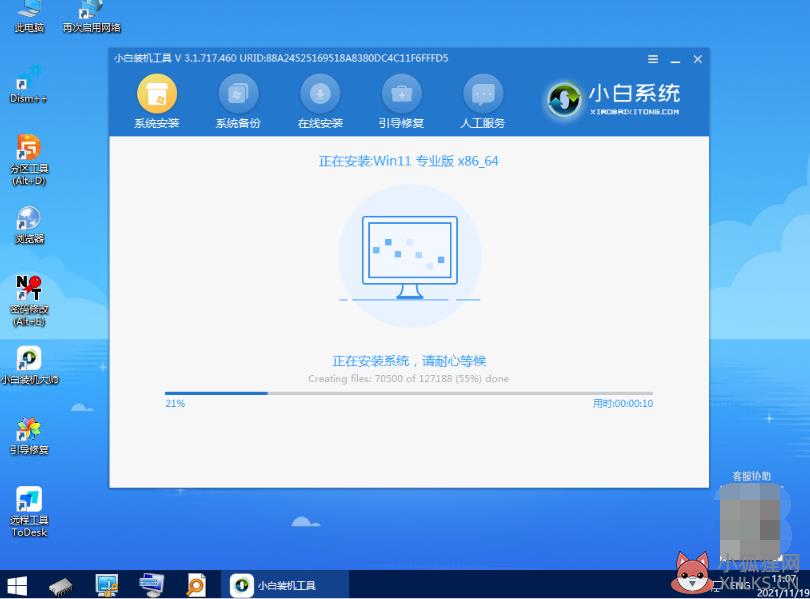Click the window title version text
The width and height of the screenshot is (810, 599).
point(281,58)
